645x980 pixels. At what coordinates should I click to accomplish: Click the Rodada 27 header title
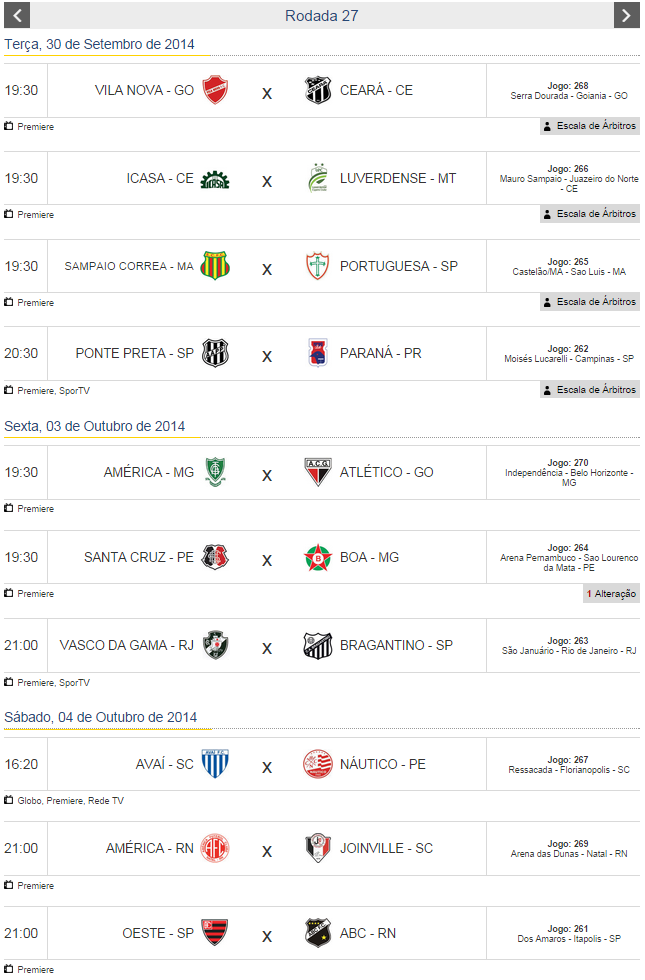321,15
